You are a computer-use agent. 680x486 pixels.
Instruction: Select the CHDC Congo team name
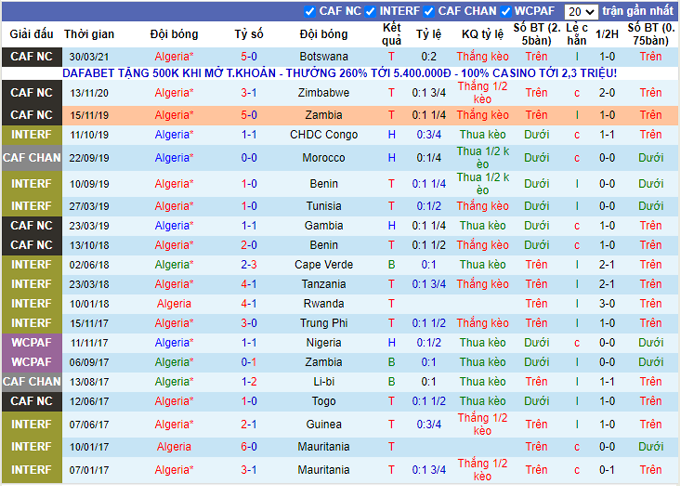point(324,134)
